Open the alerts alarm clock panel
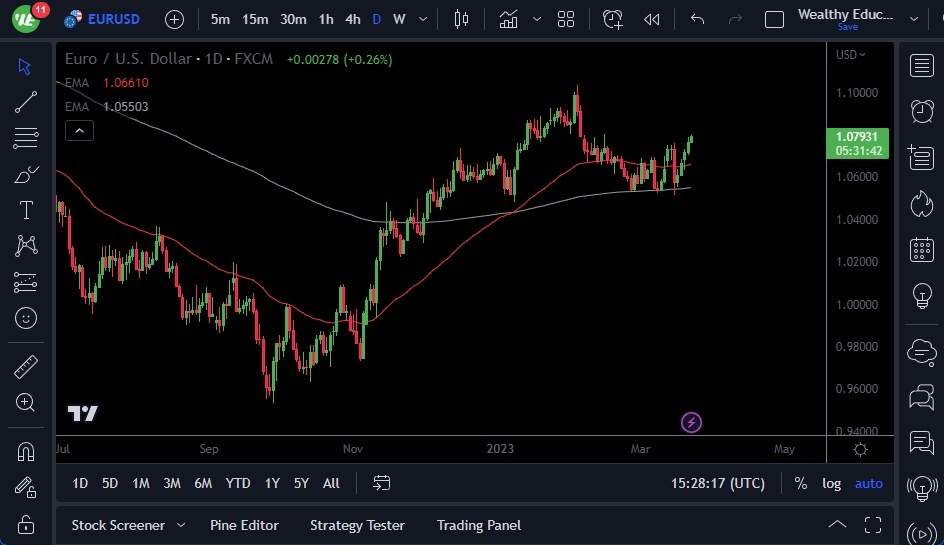Viewport: 944px width, 545px height. [x=921, y=111]
